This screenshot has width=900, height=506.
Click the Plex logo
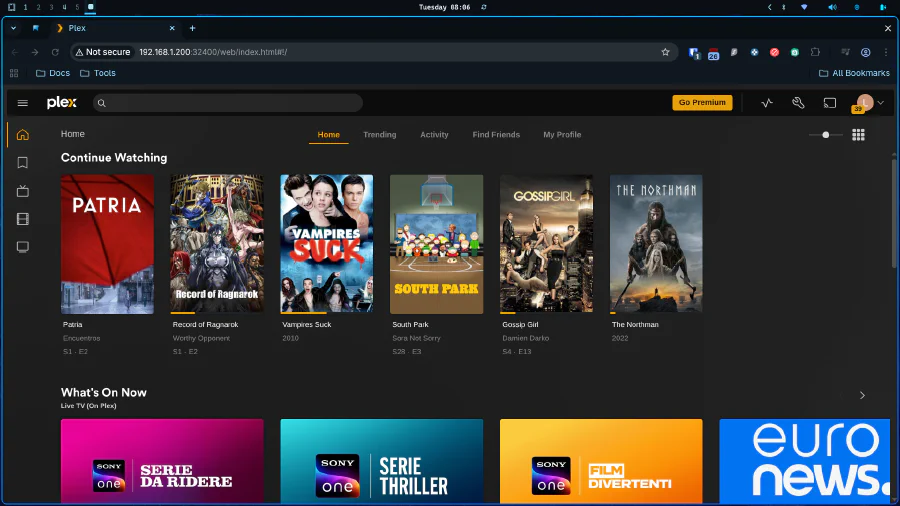(61, 102)
